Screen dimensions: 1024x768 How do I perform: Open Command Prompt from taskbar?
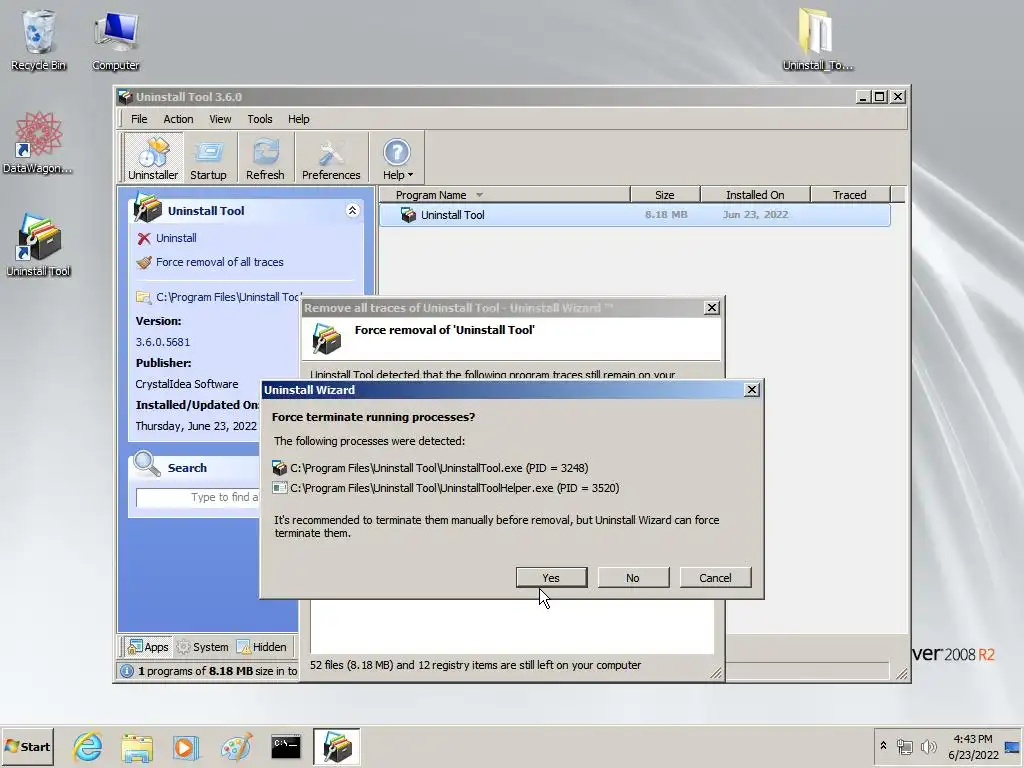point(286,746)
